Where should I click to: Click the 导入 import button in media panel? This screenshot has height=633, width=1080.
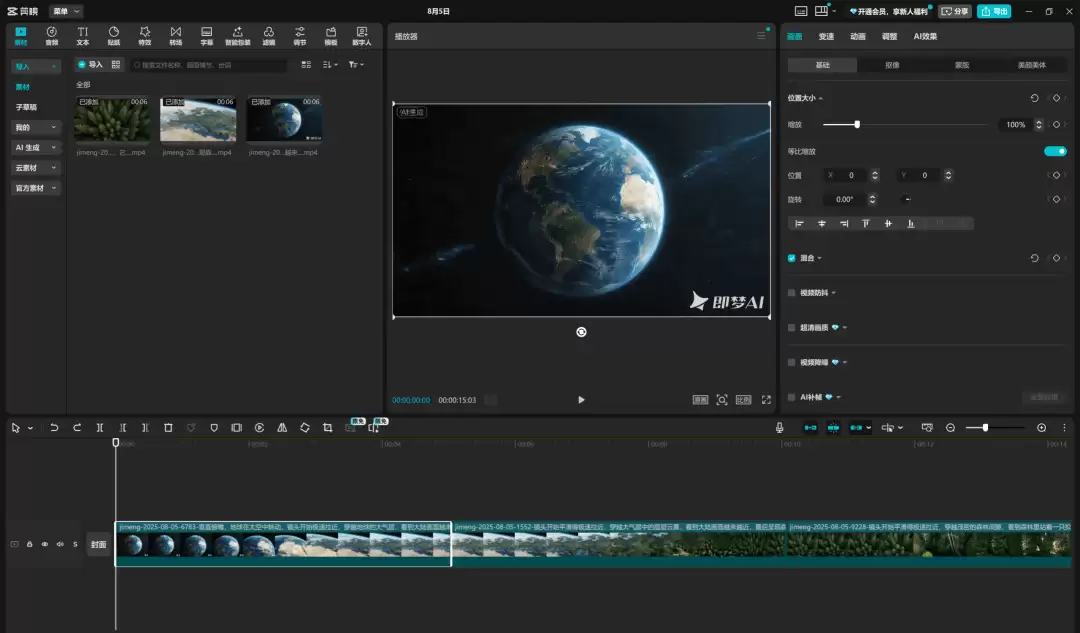tap(90, 65)
